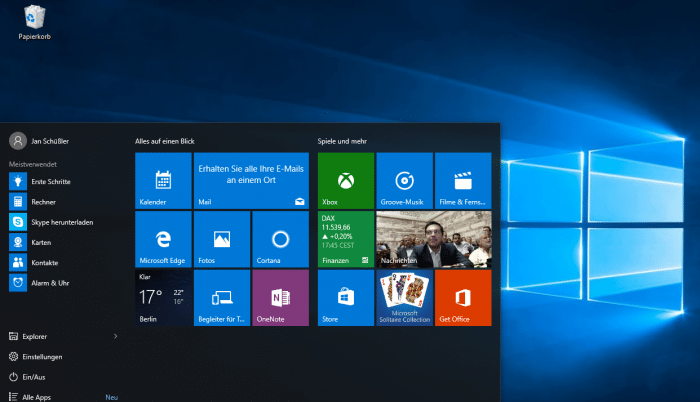Open the Karten maps app
Viewport: 700px width, 402px height.
click(62, 242)
